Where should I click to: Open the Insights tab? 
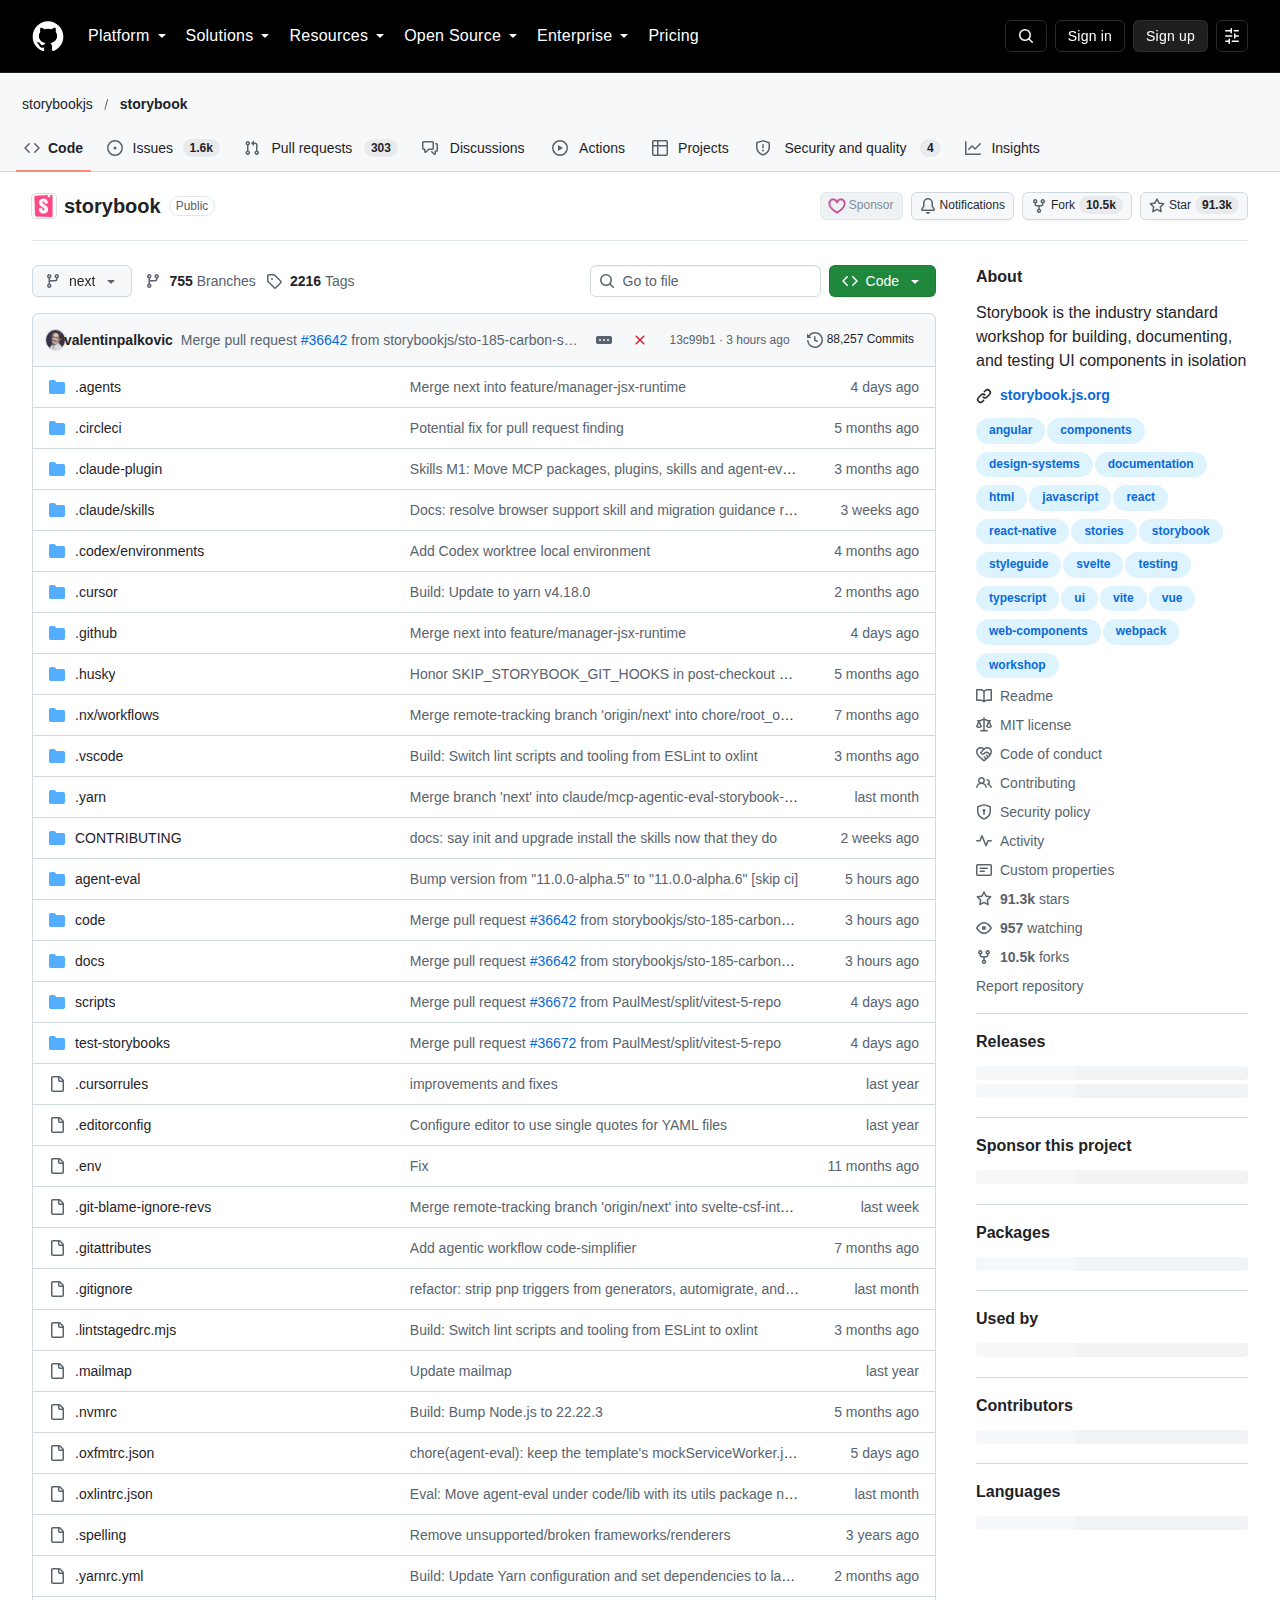point(1002,148)
